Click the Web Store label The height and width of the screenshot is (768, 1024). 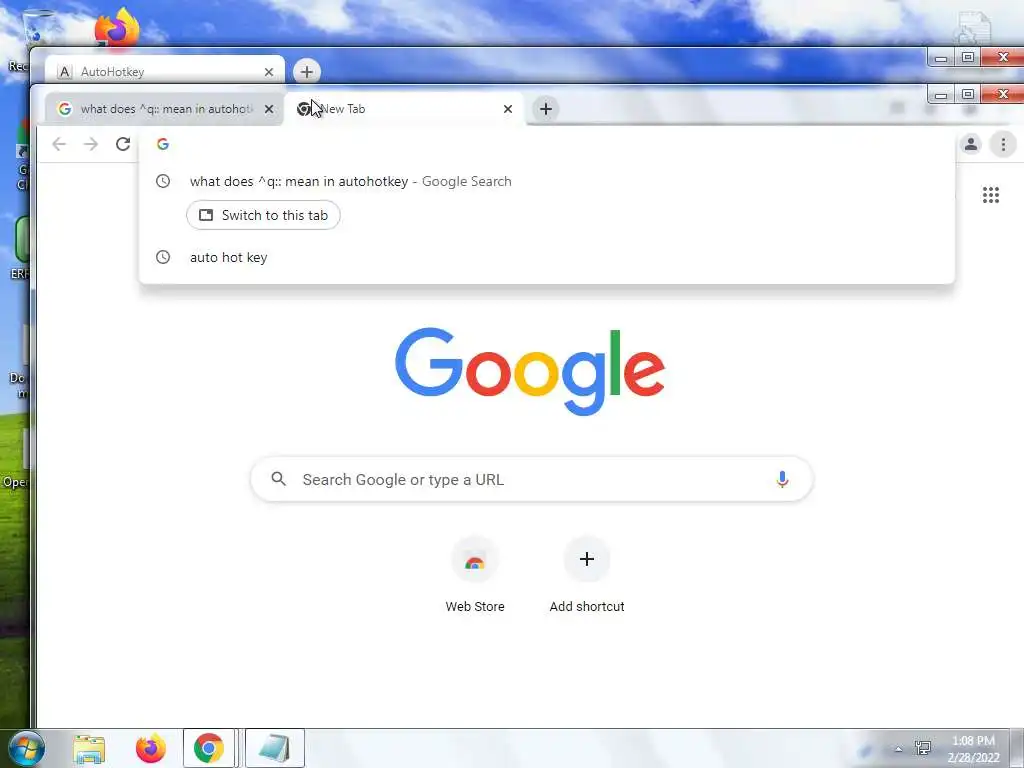click(x=475, y=607)
